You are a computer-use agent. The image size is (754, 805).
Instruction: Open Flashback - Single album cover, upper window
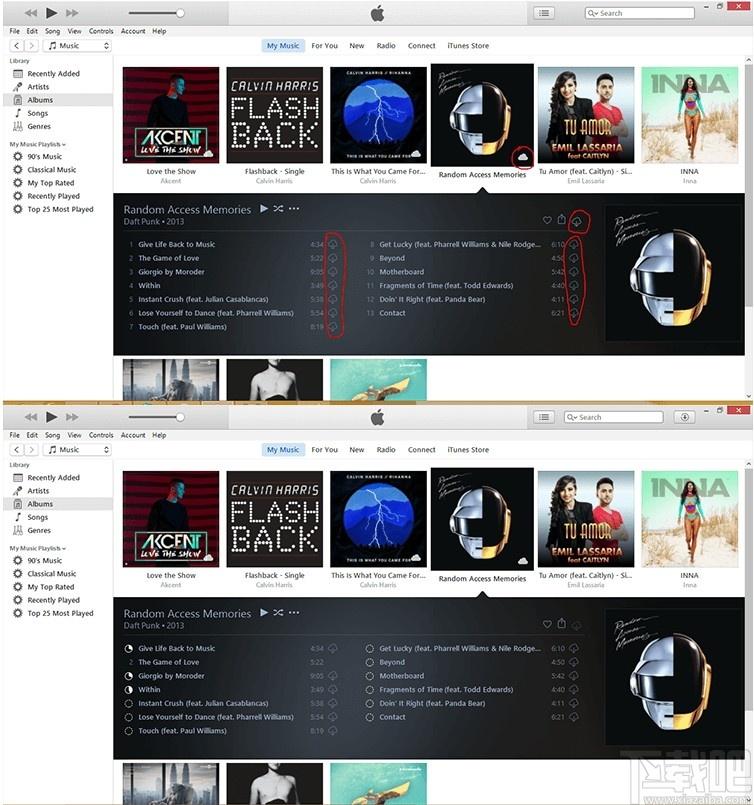pos(275,115)
